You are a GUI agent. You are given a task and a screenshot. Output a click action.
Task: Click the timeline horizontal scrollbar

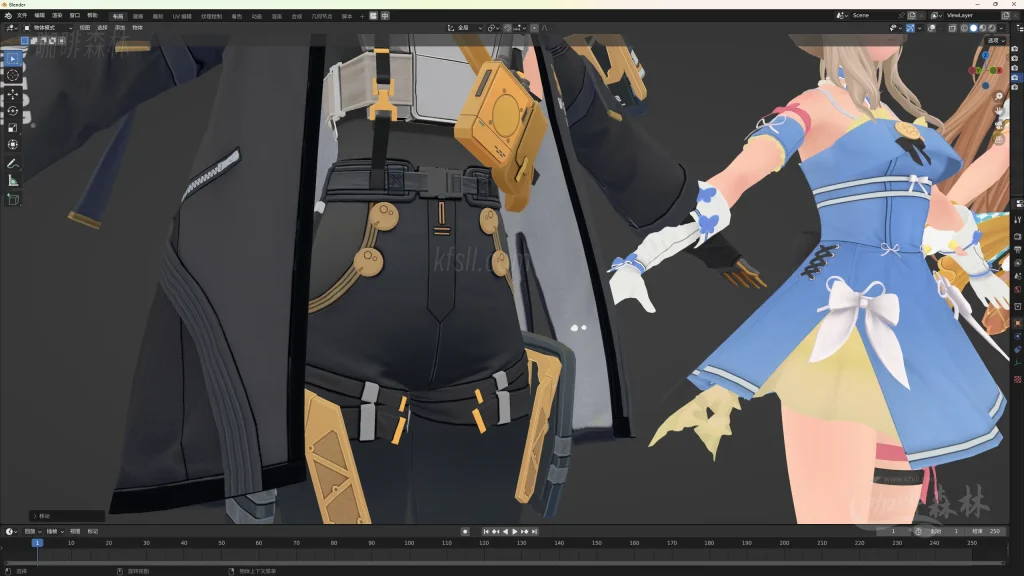pyautogui.click(x=504, y=562)
